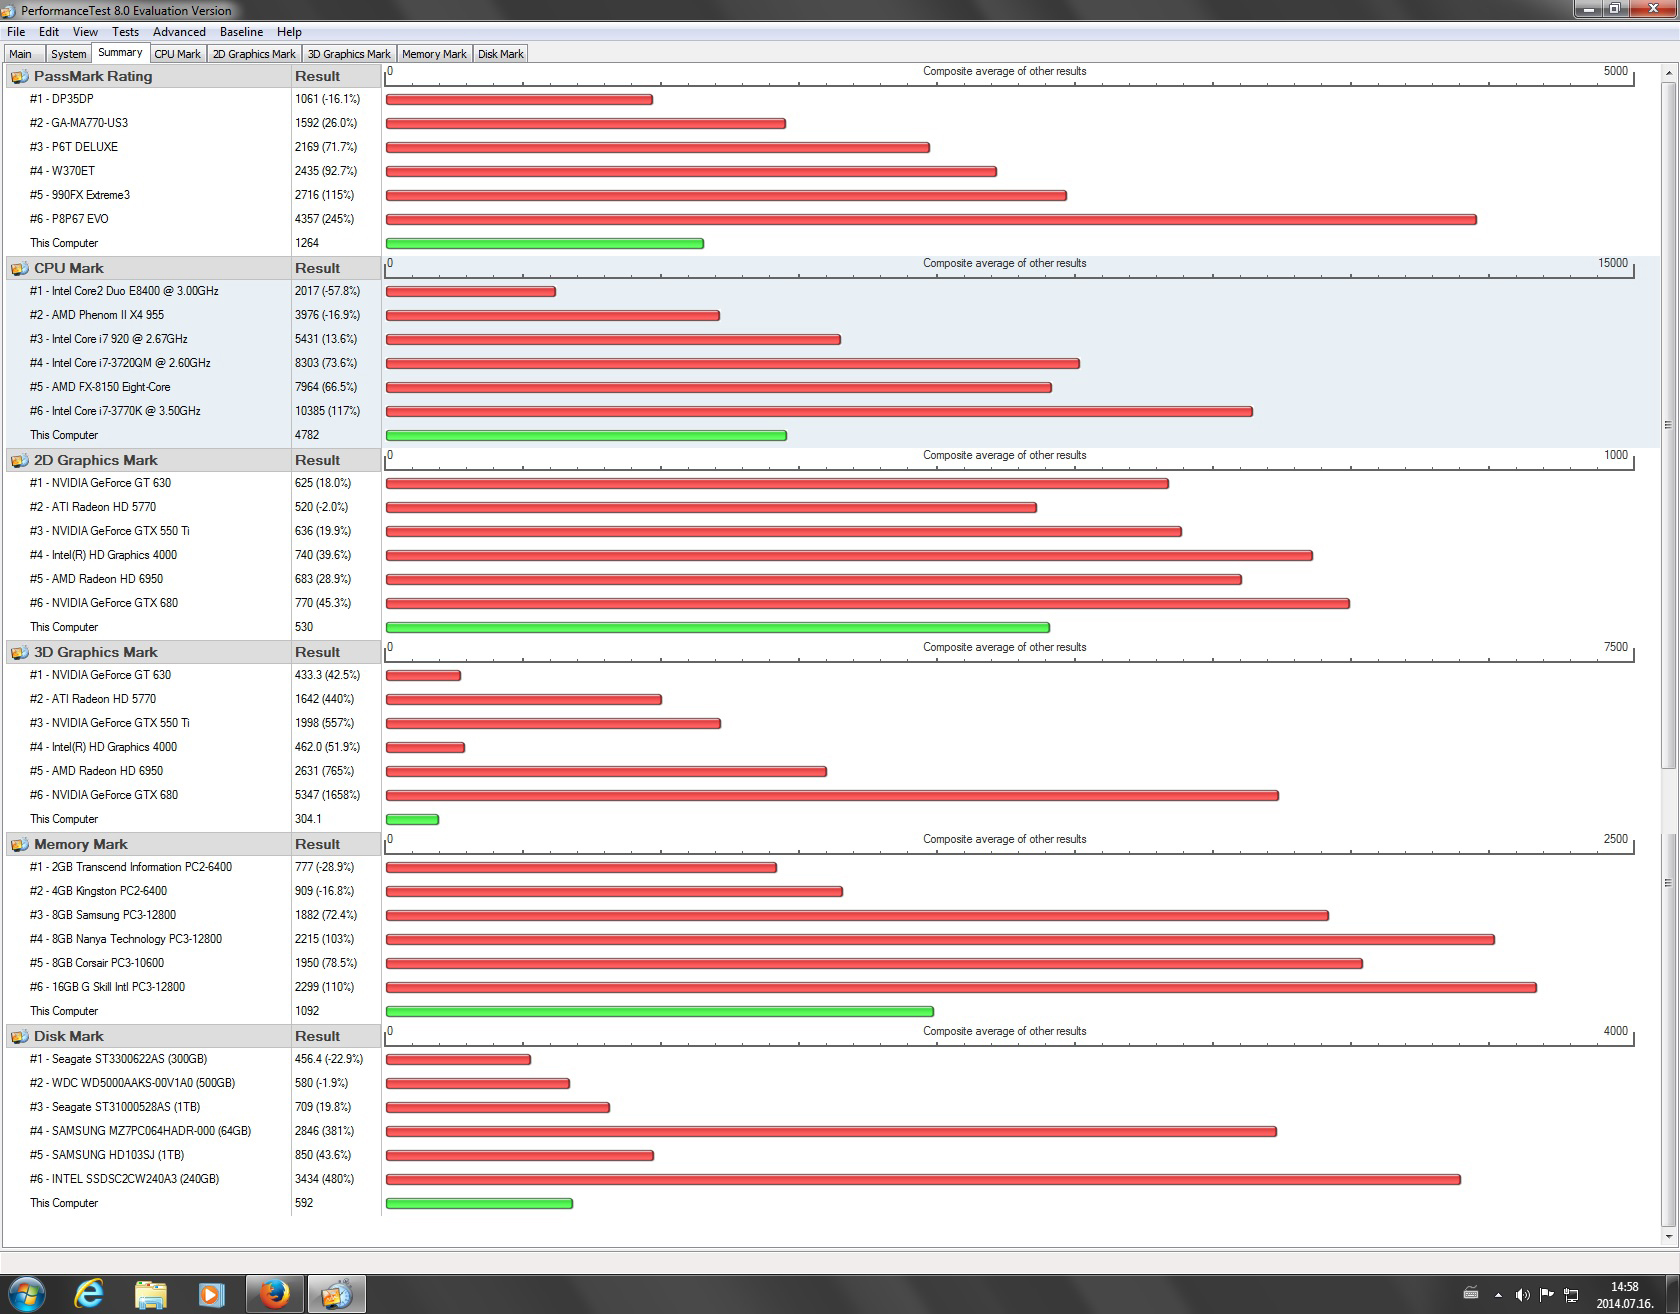Click the CPU Mark section header
The height and width of the screenshot is (1314, 1680).
tap(148, 268)
